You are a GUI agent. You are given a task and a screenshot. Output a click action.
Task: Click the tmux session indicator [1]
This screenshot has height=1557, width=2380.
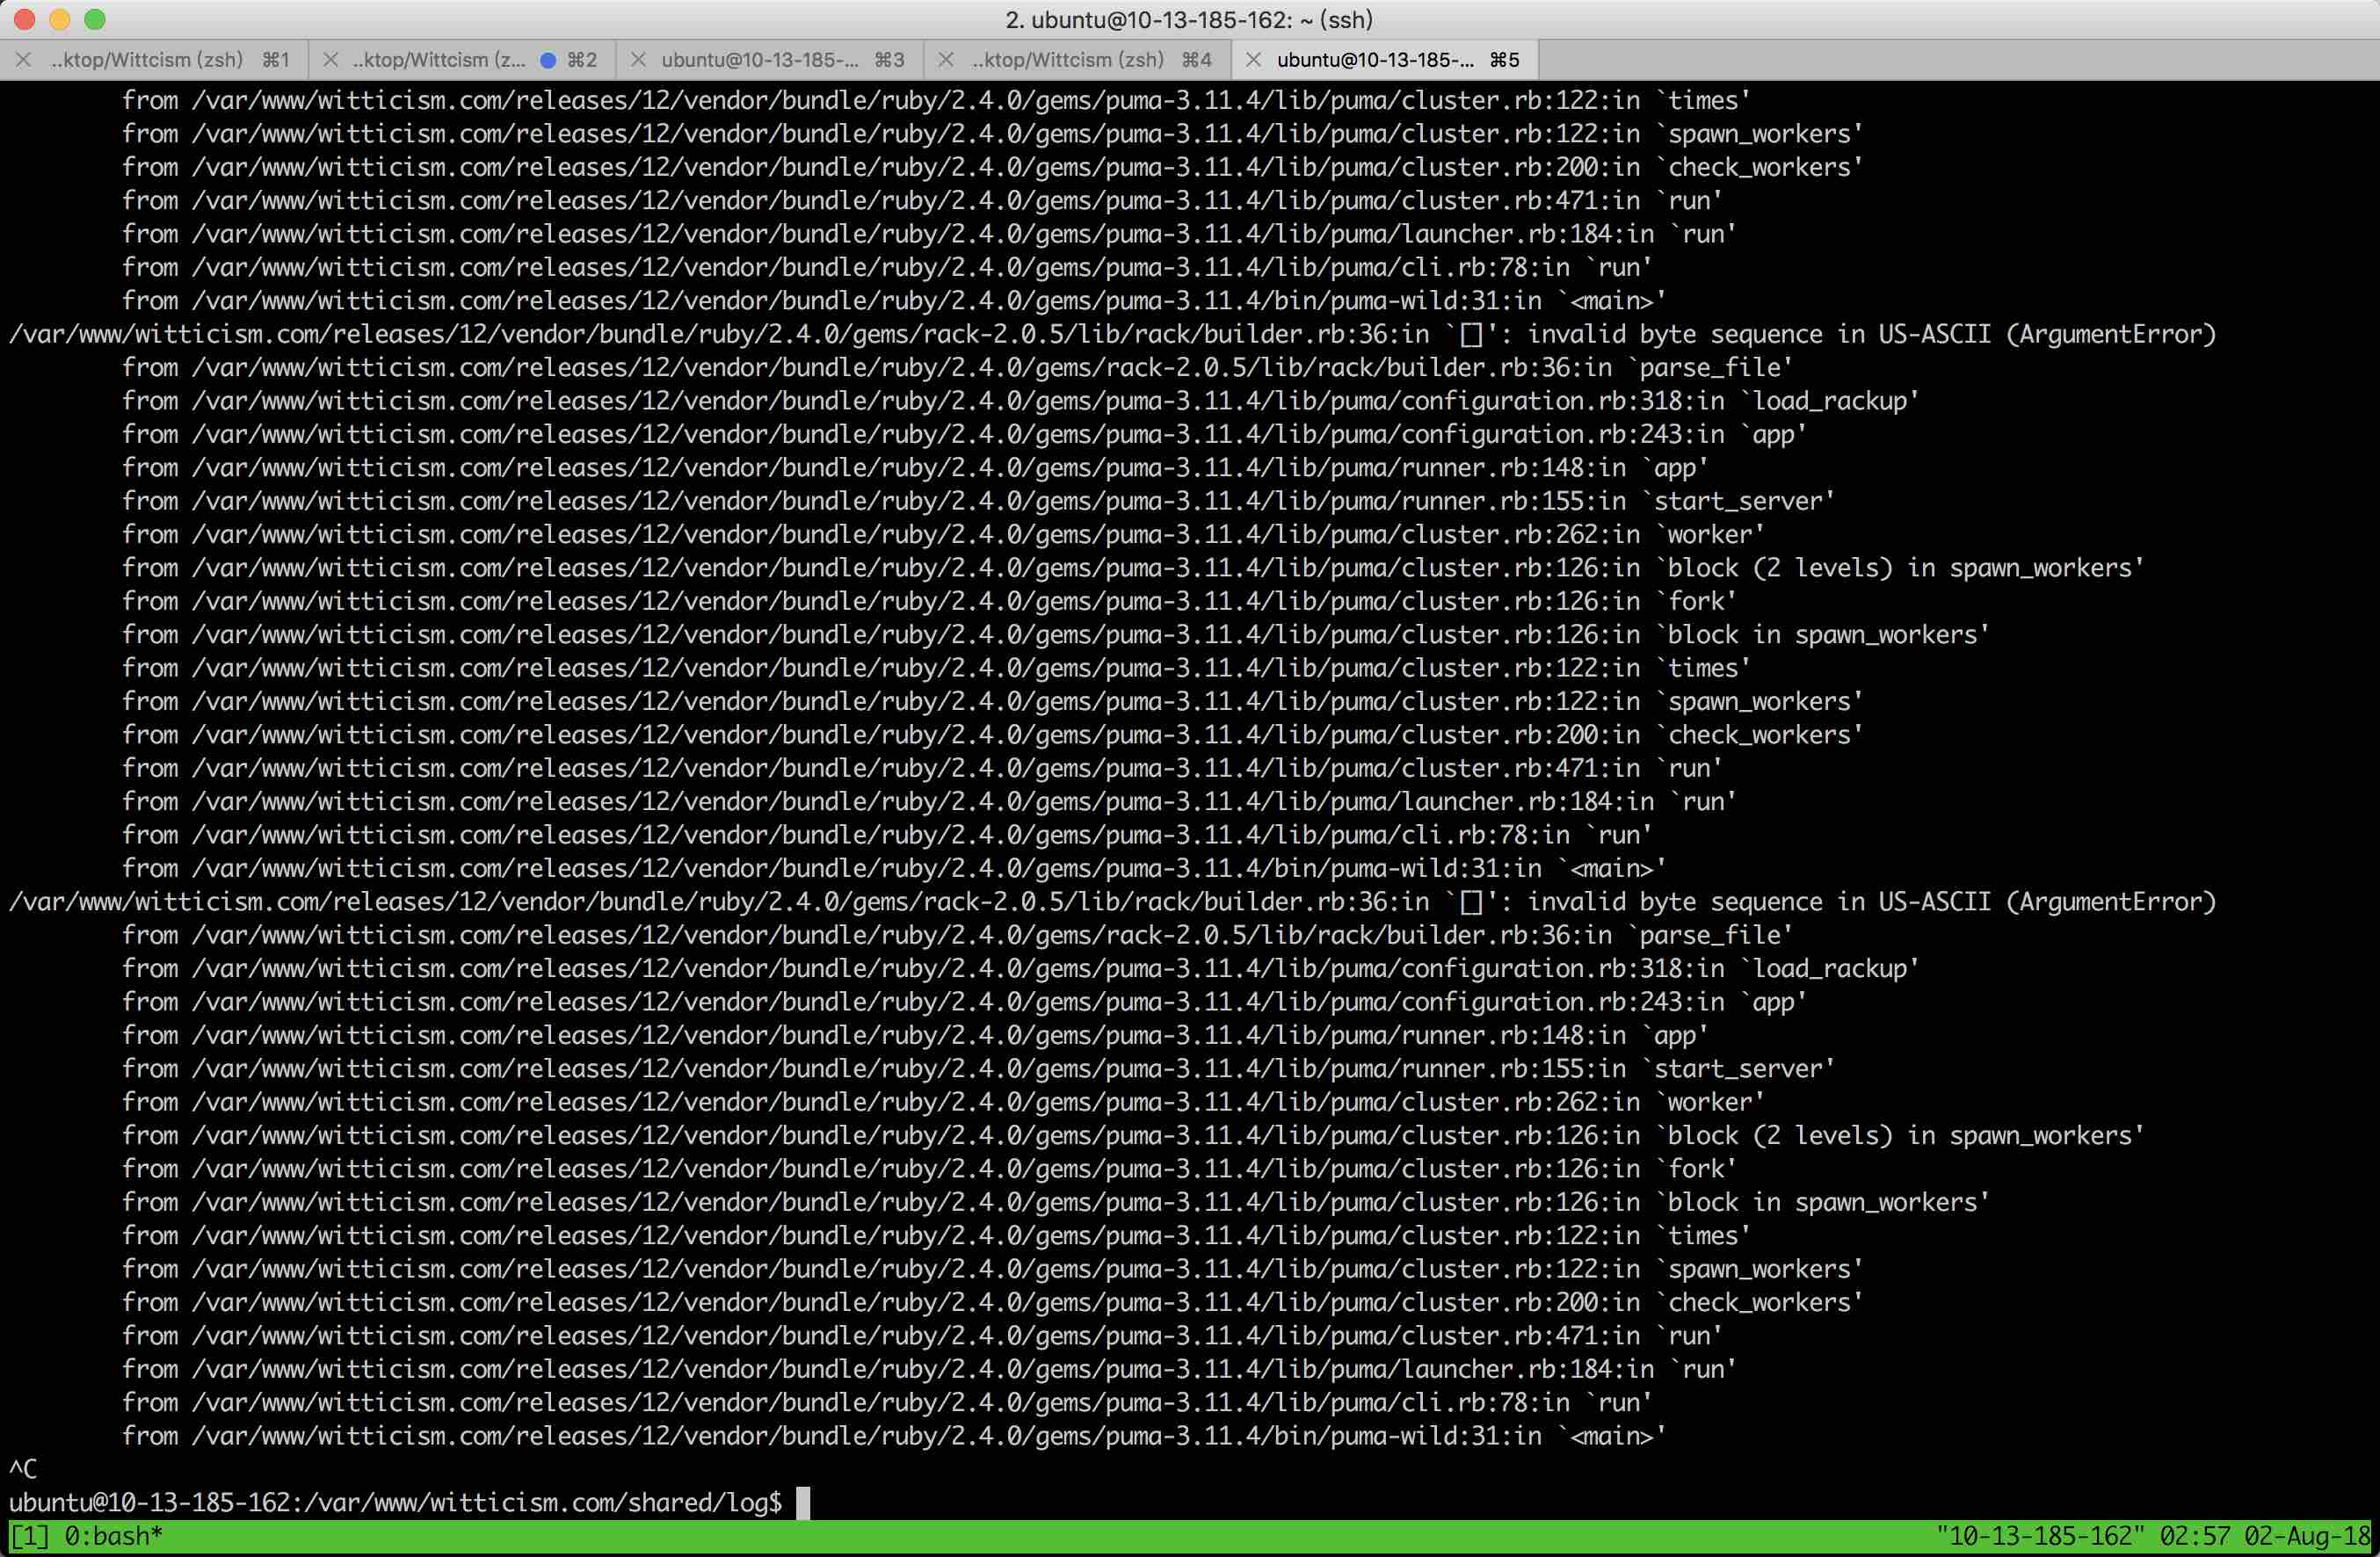pos(29,1536)
